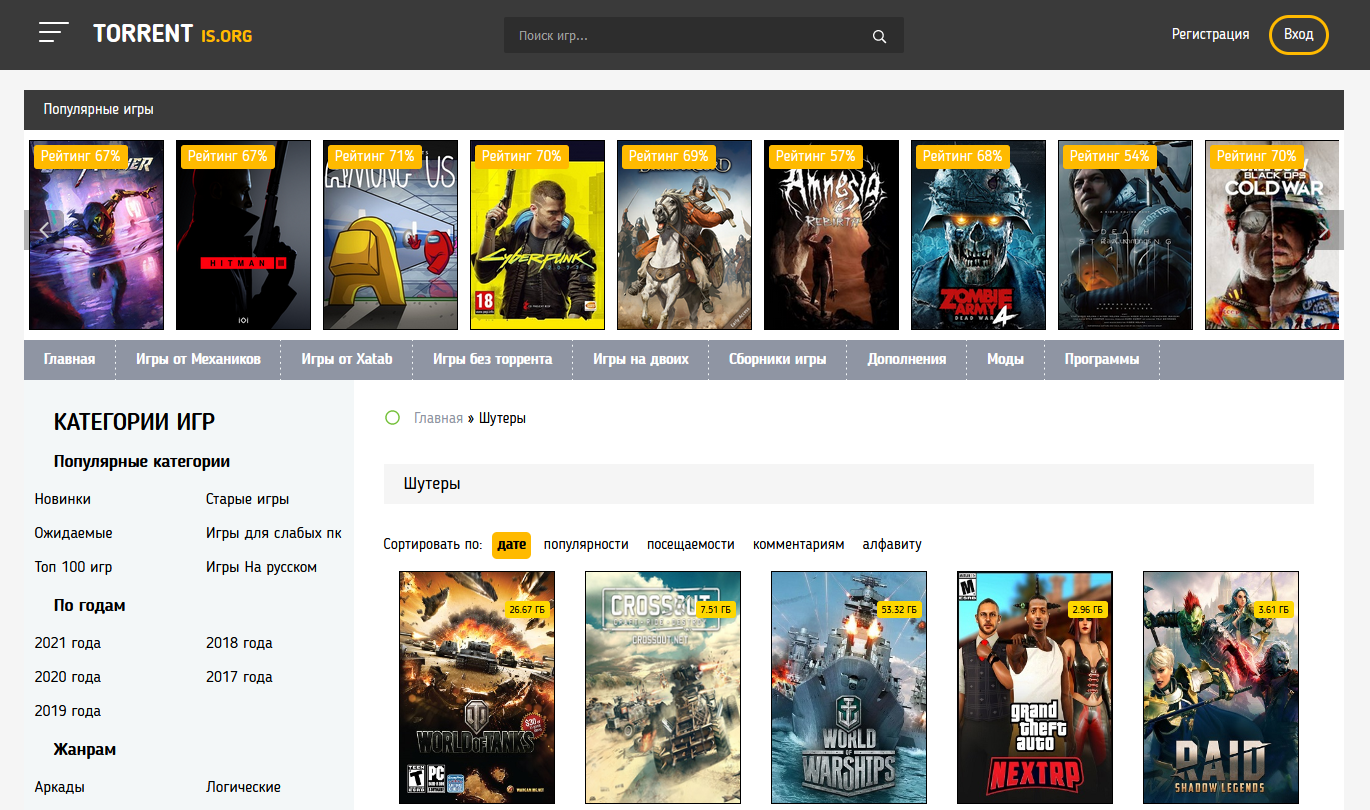Click the Вход login button

(x=1299, y=34)
